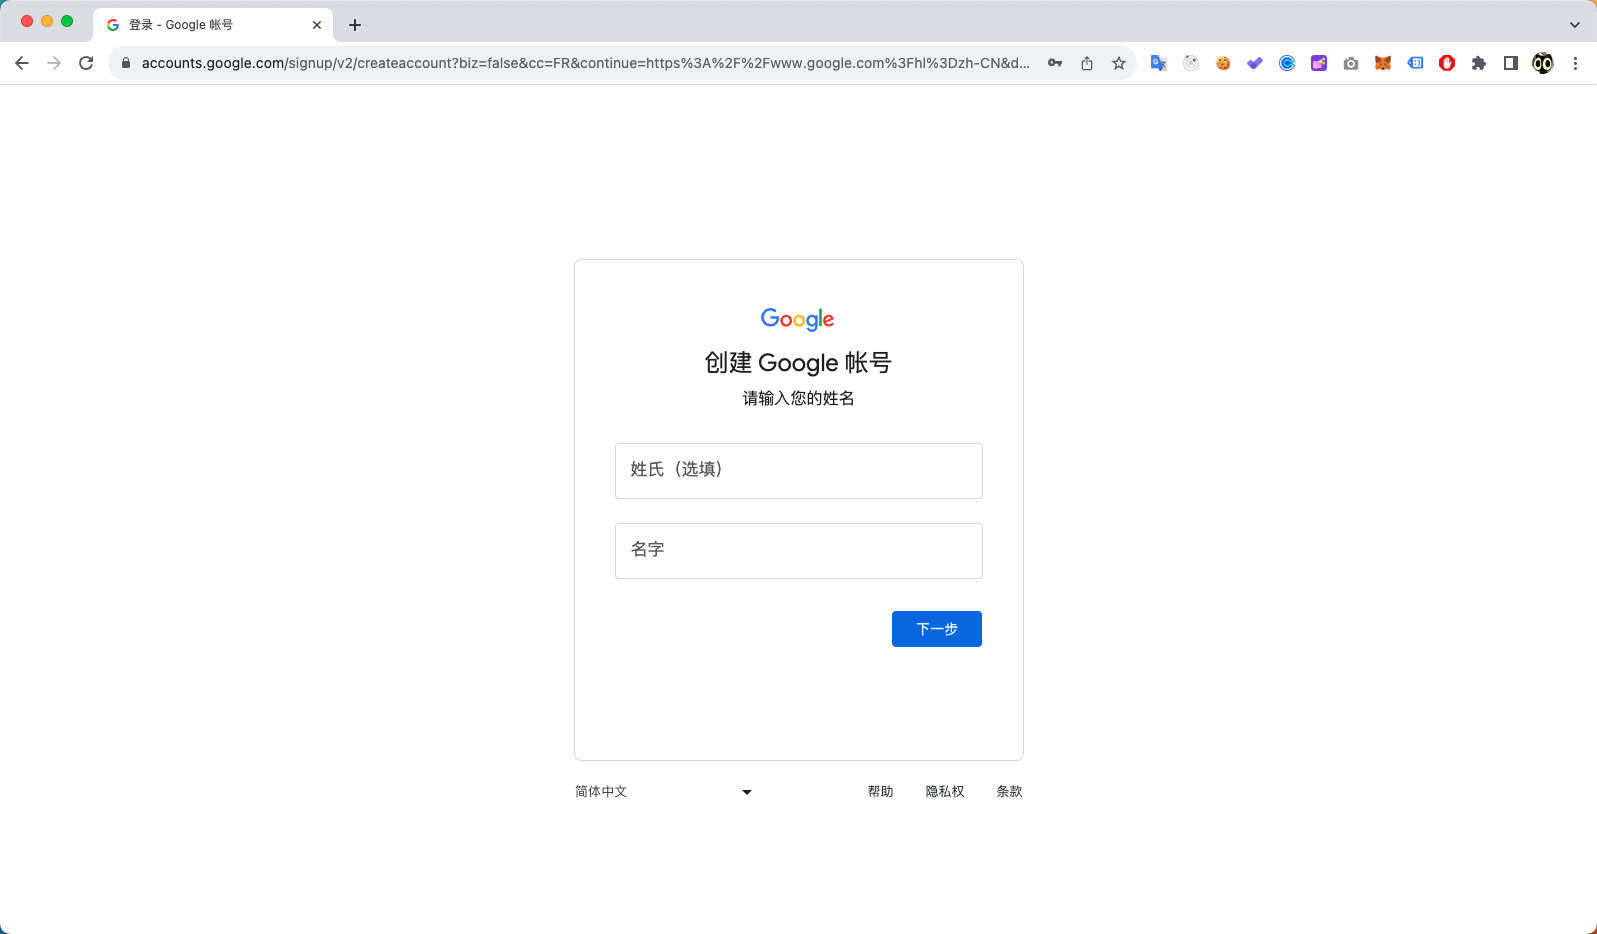Open the 帮助 link

[881, 791]
